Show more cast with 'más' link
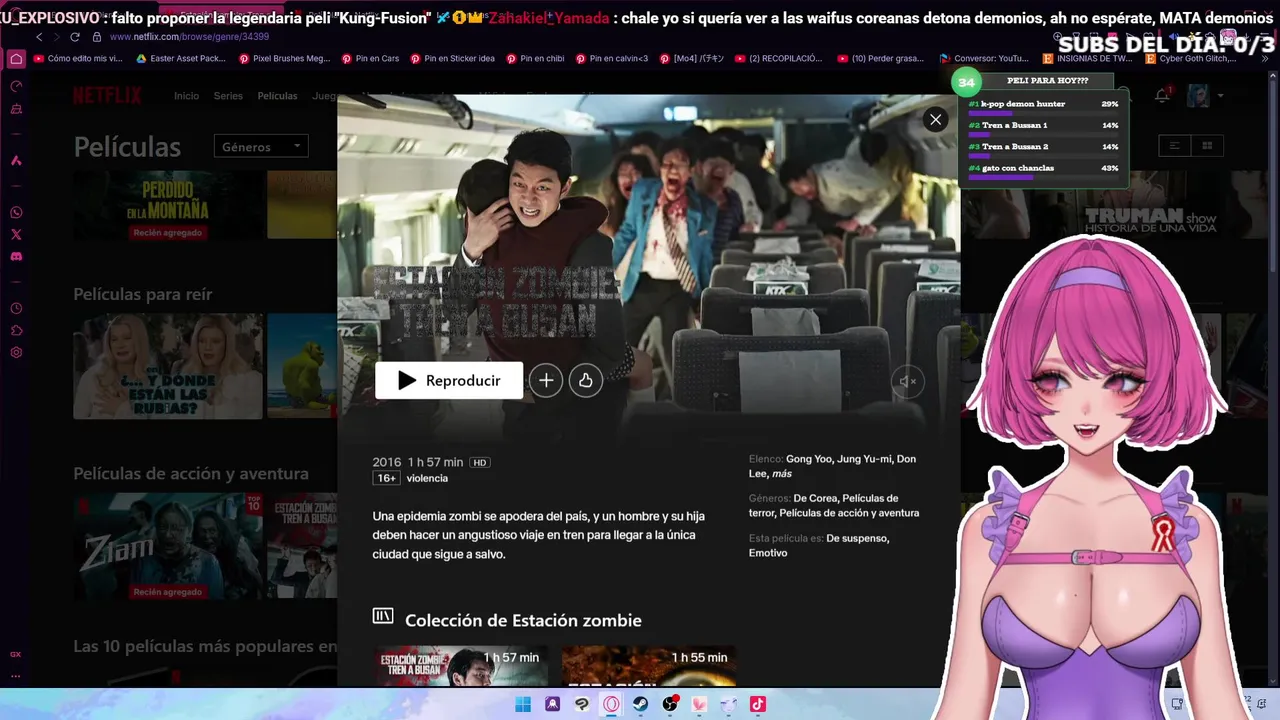The height and width of the screenshot is (720, 1280). tap(782, 474)
